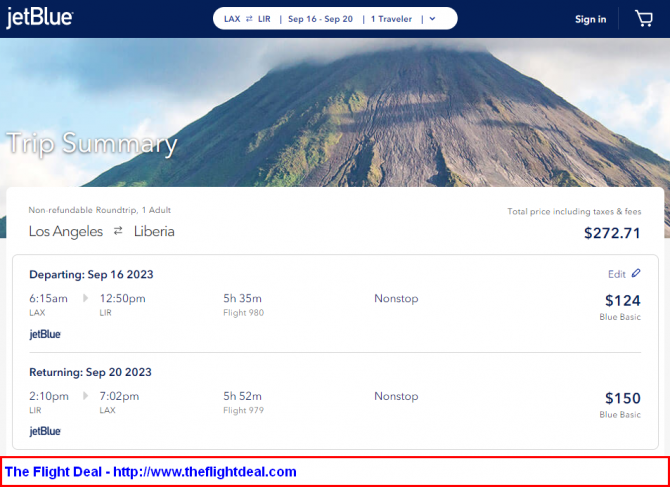This screenshot has height=487, width=670.
Task: Click Edit for the departing flight
Action: pos(617,274)
